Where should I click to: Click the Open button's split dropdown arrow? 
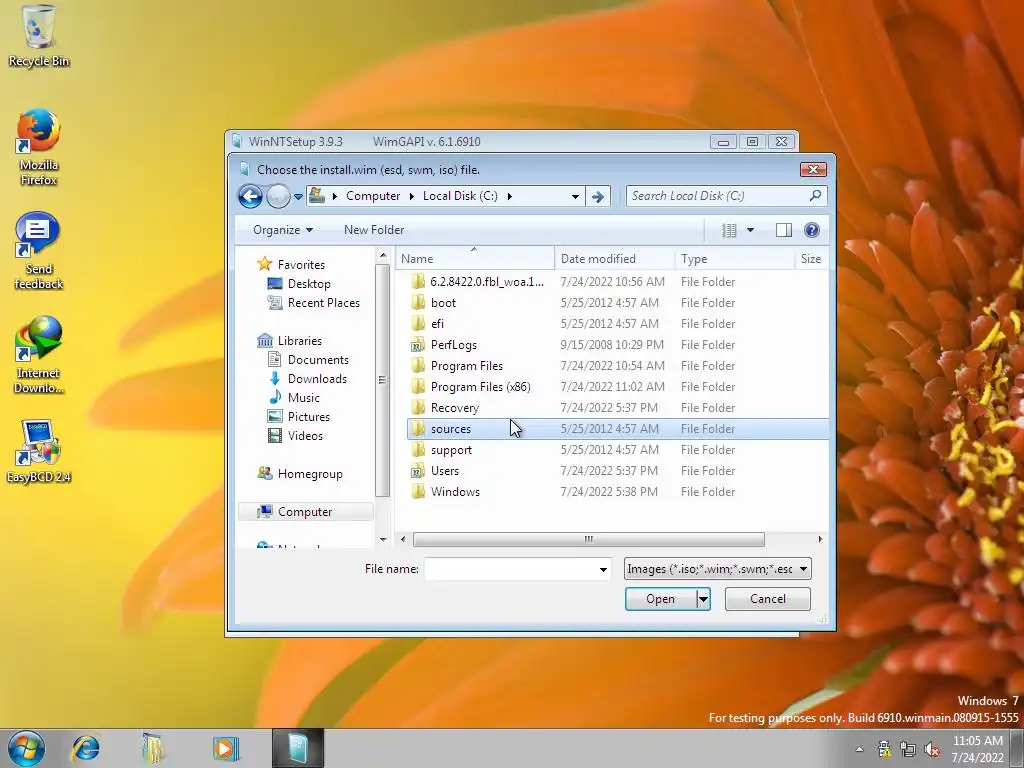point(703,599)
